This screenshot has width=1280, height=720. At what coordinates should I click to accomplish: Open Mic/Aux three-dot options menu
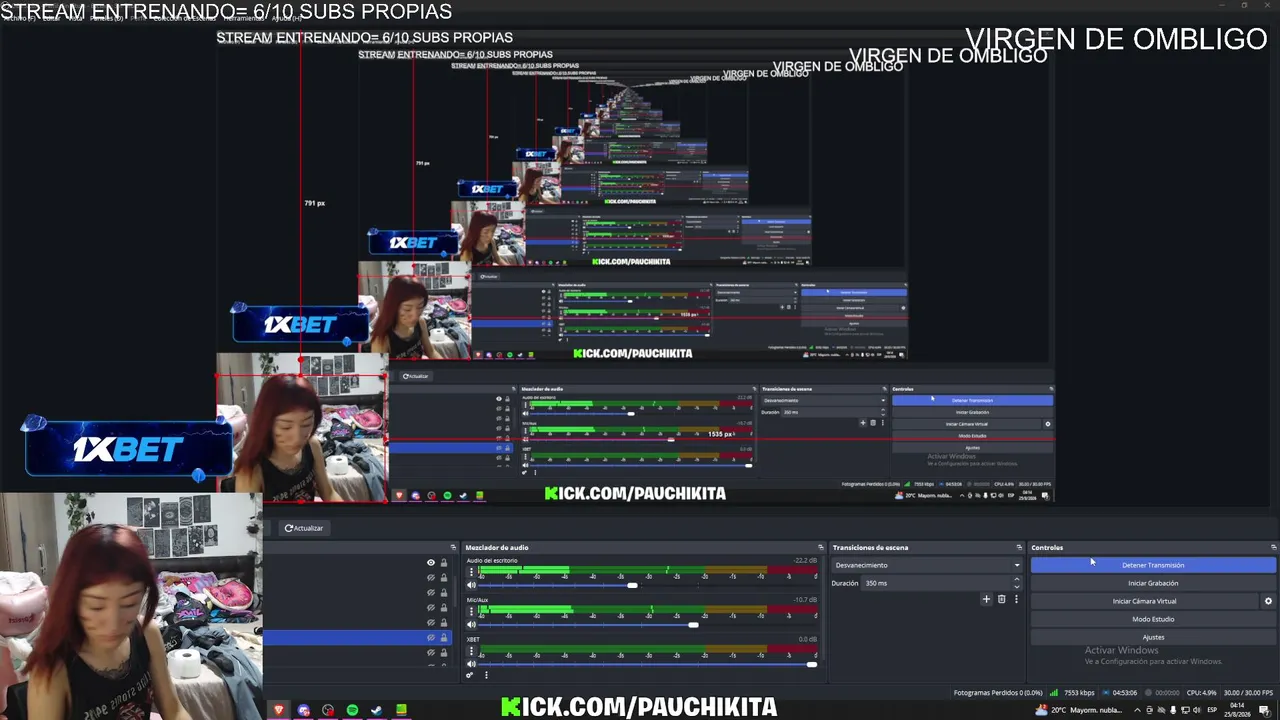pyautogui.click(x=472, y=610)
